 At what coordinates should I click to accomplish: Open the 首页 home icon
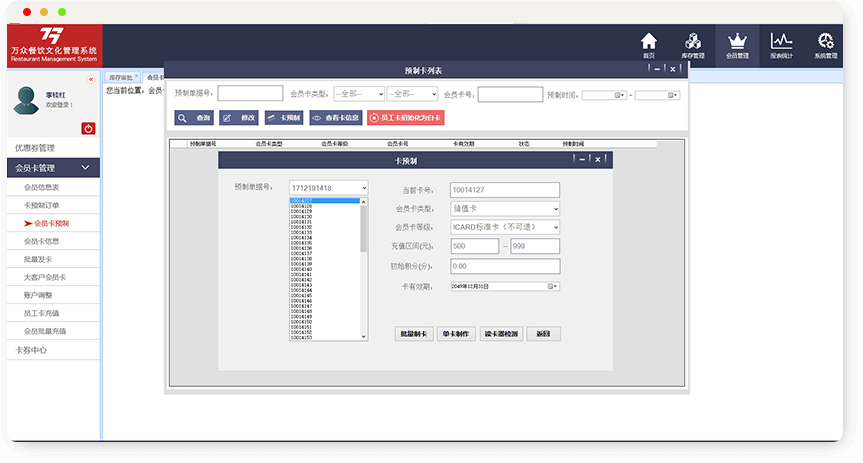tap(649, 45)
